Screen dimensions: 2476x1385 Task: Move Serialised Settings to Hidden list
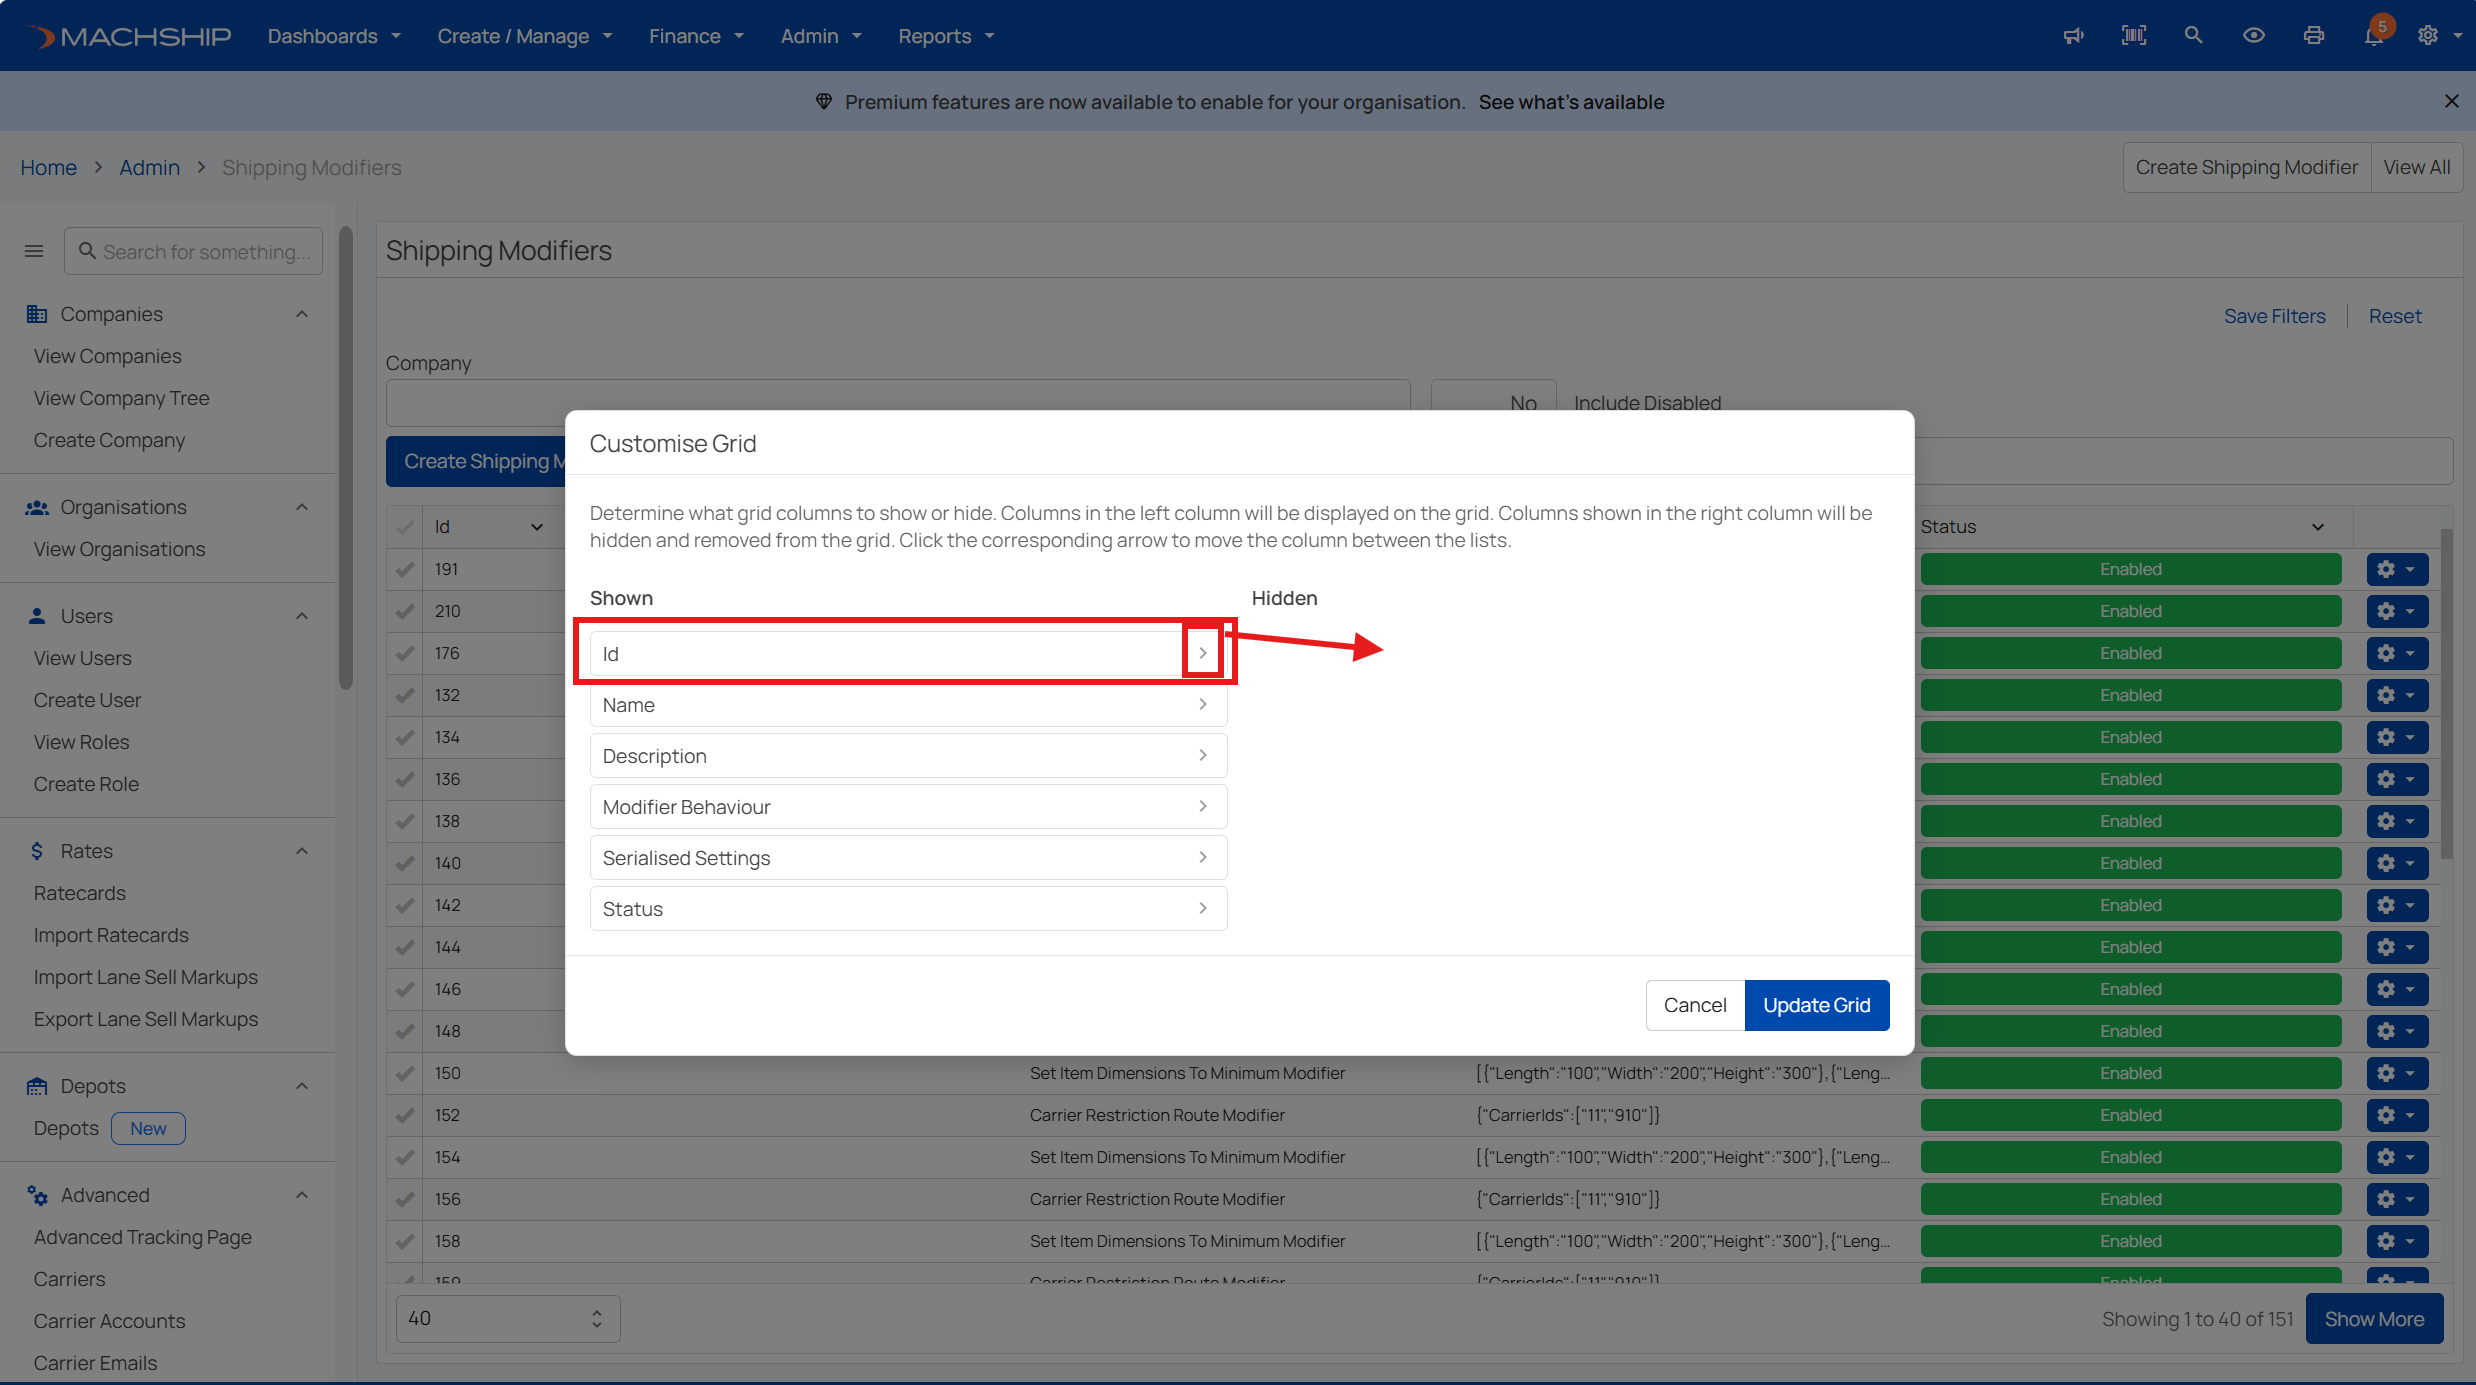coord(1203,857)
